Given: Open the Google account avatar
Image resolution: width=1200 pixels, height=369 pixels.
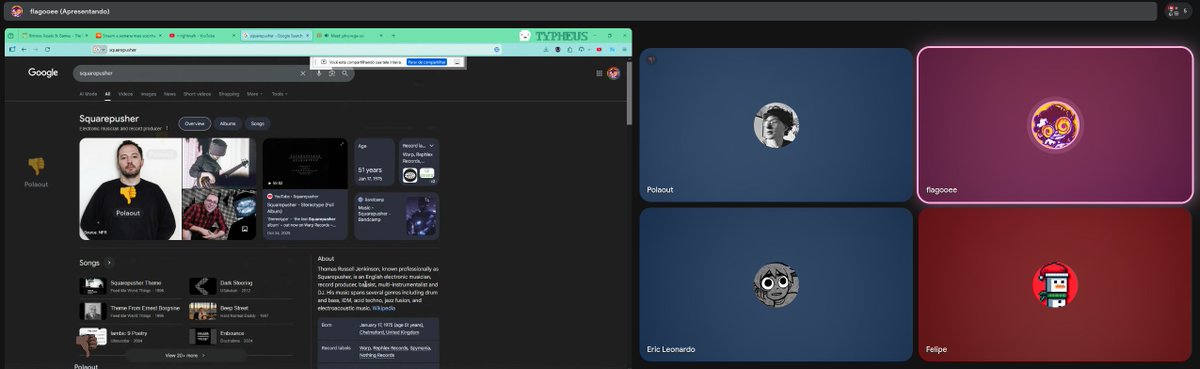Looking at the screenshot, I should 613,73.
